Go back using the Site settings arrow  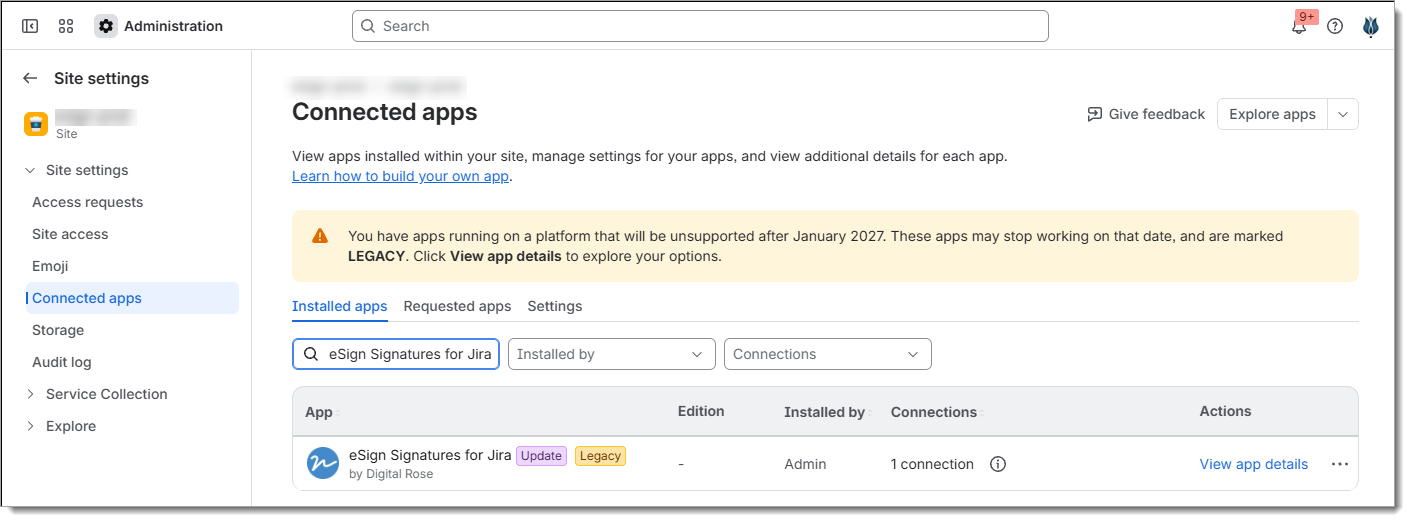pos(30,78)
